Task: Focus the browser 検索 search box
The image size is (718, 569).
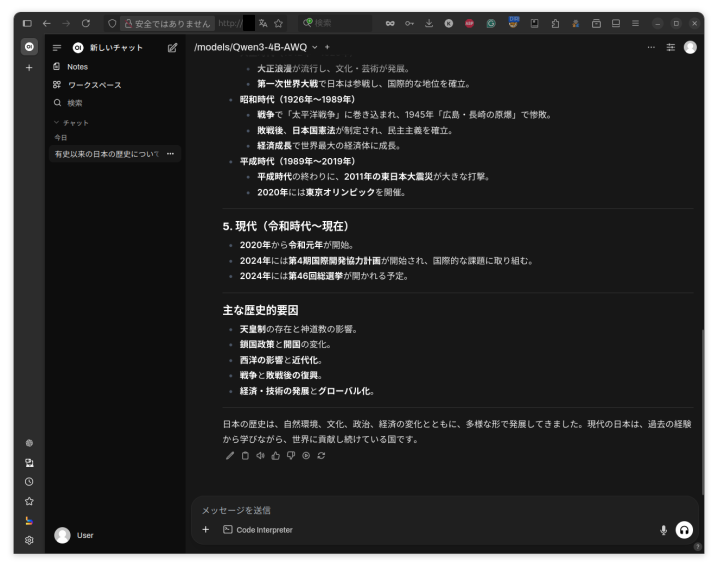Action: [x=336, y=23]
